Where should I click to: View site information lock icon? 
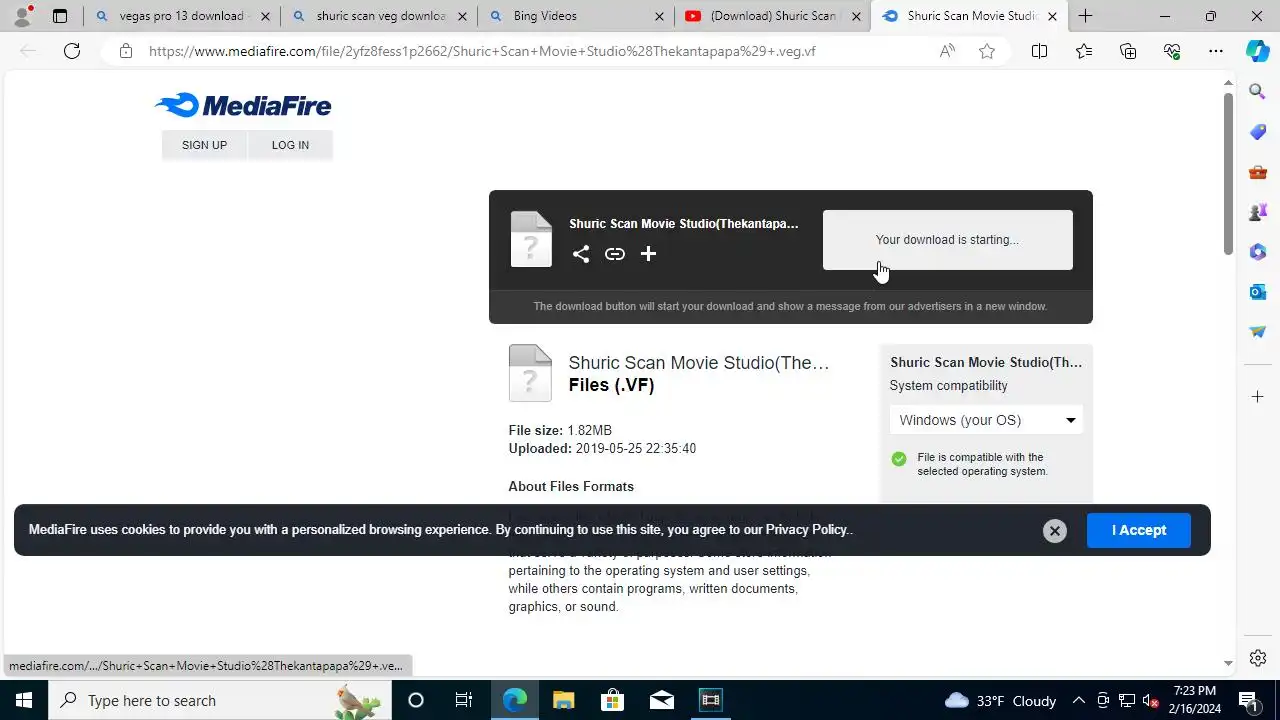point(125,51)
